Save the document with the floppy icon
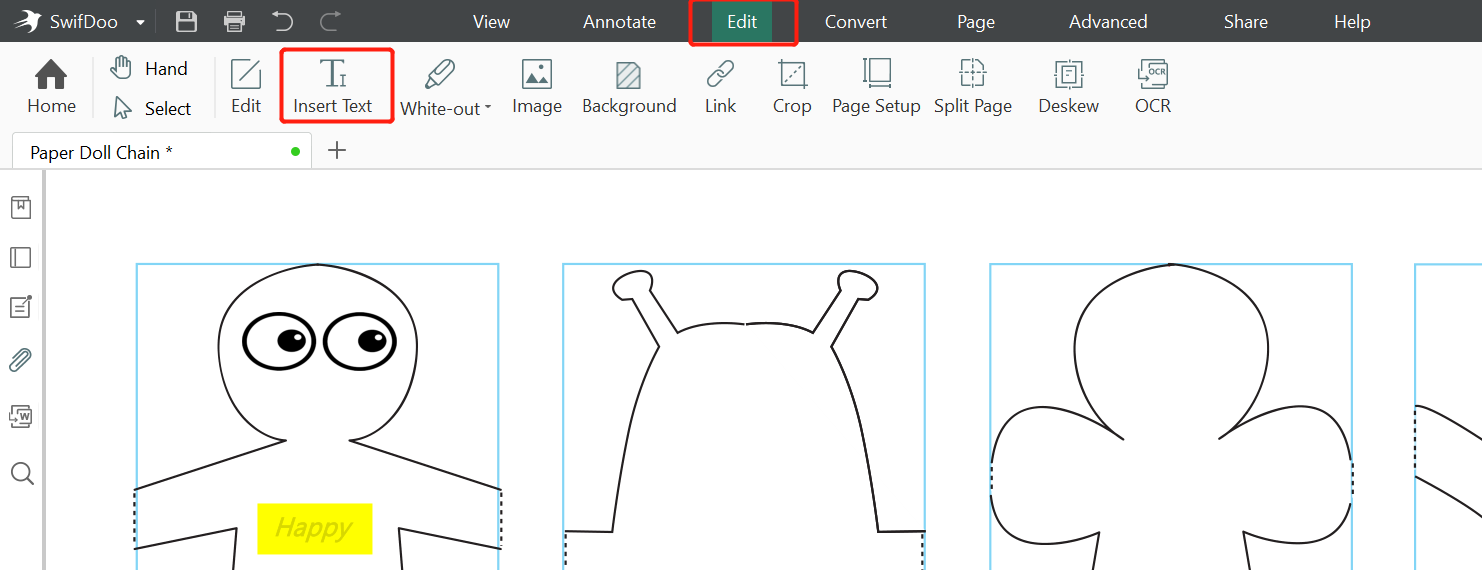The height and width of the screenshot is (570, 1482). pos(186,21)
